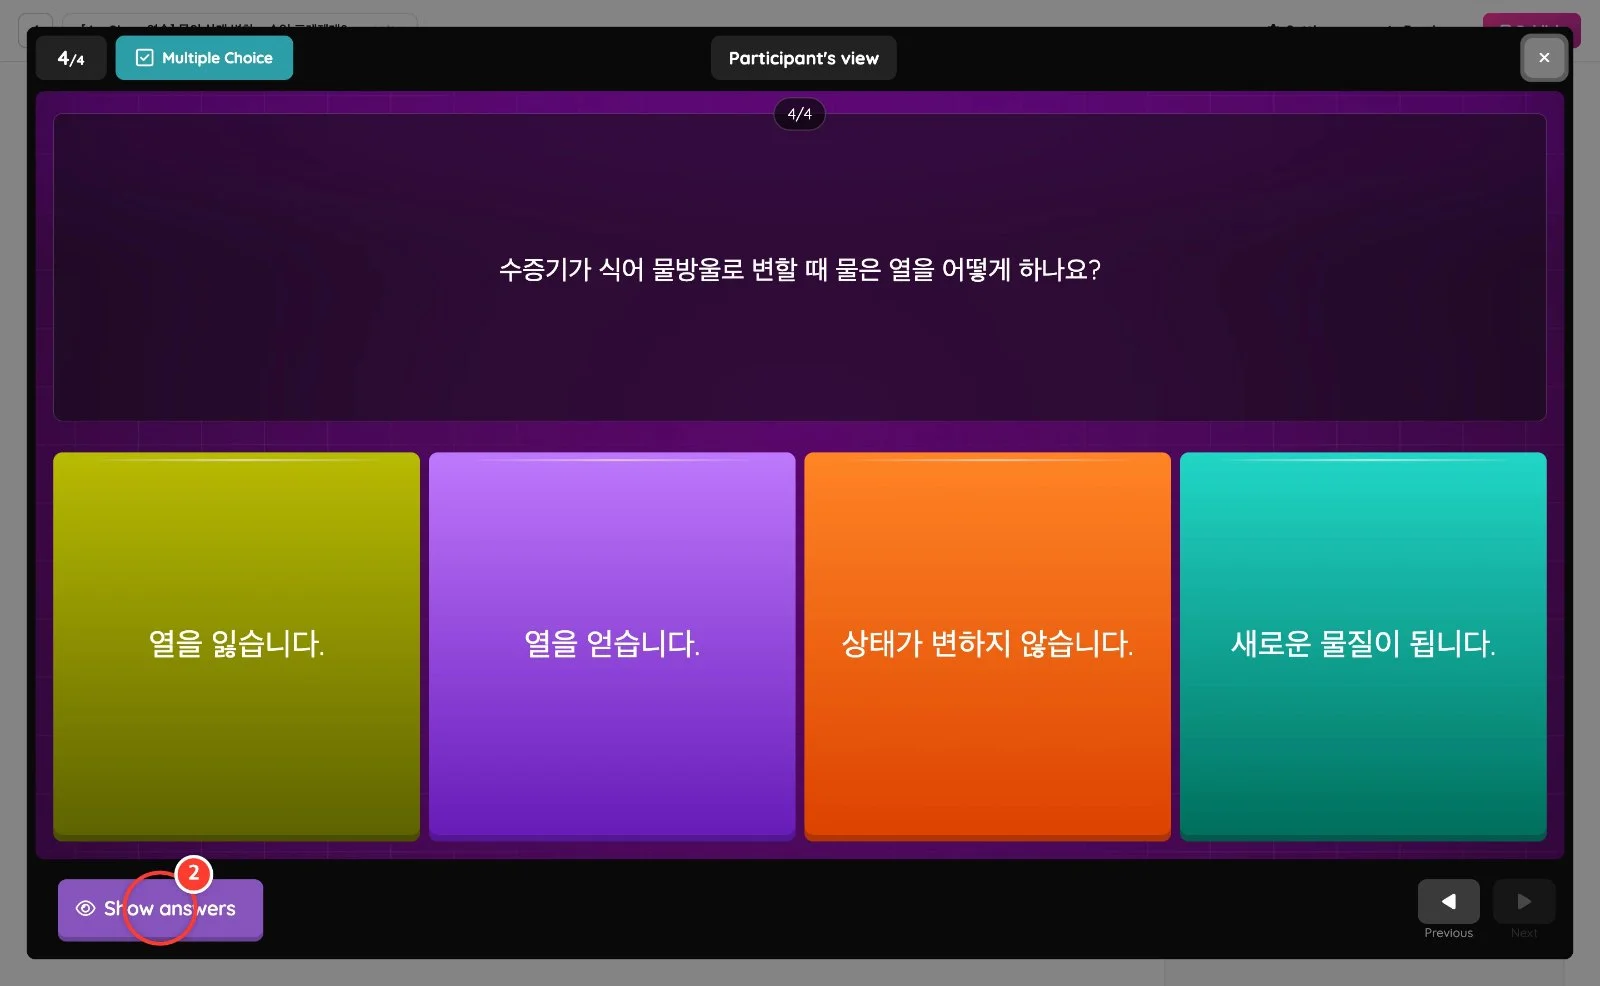Image resolution: width=1600 pixels, height=986 pixels.
Task: Click the Multiple Choice question type badge
Action: tap(204, 58)
